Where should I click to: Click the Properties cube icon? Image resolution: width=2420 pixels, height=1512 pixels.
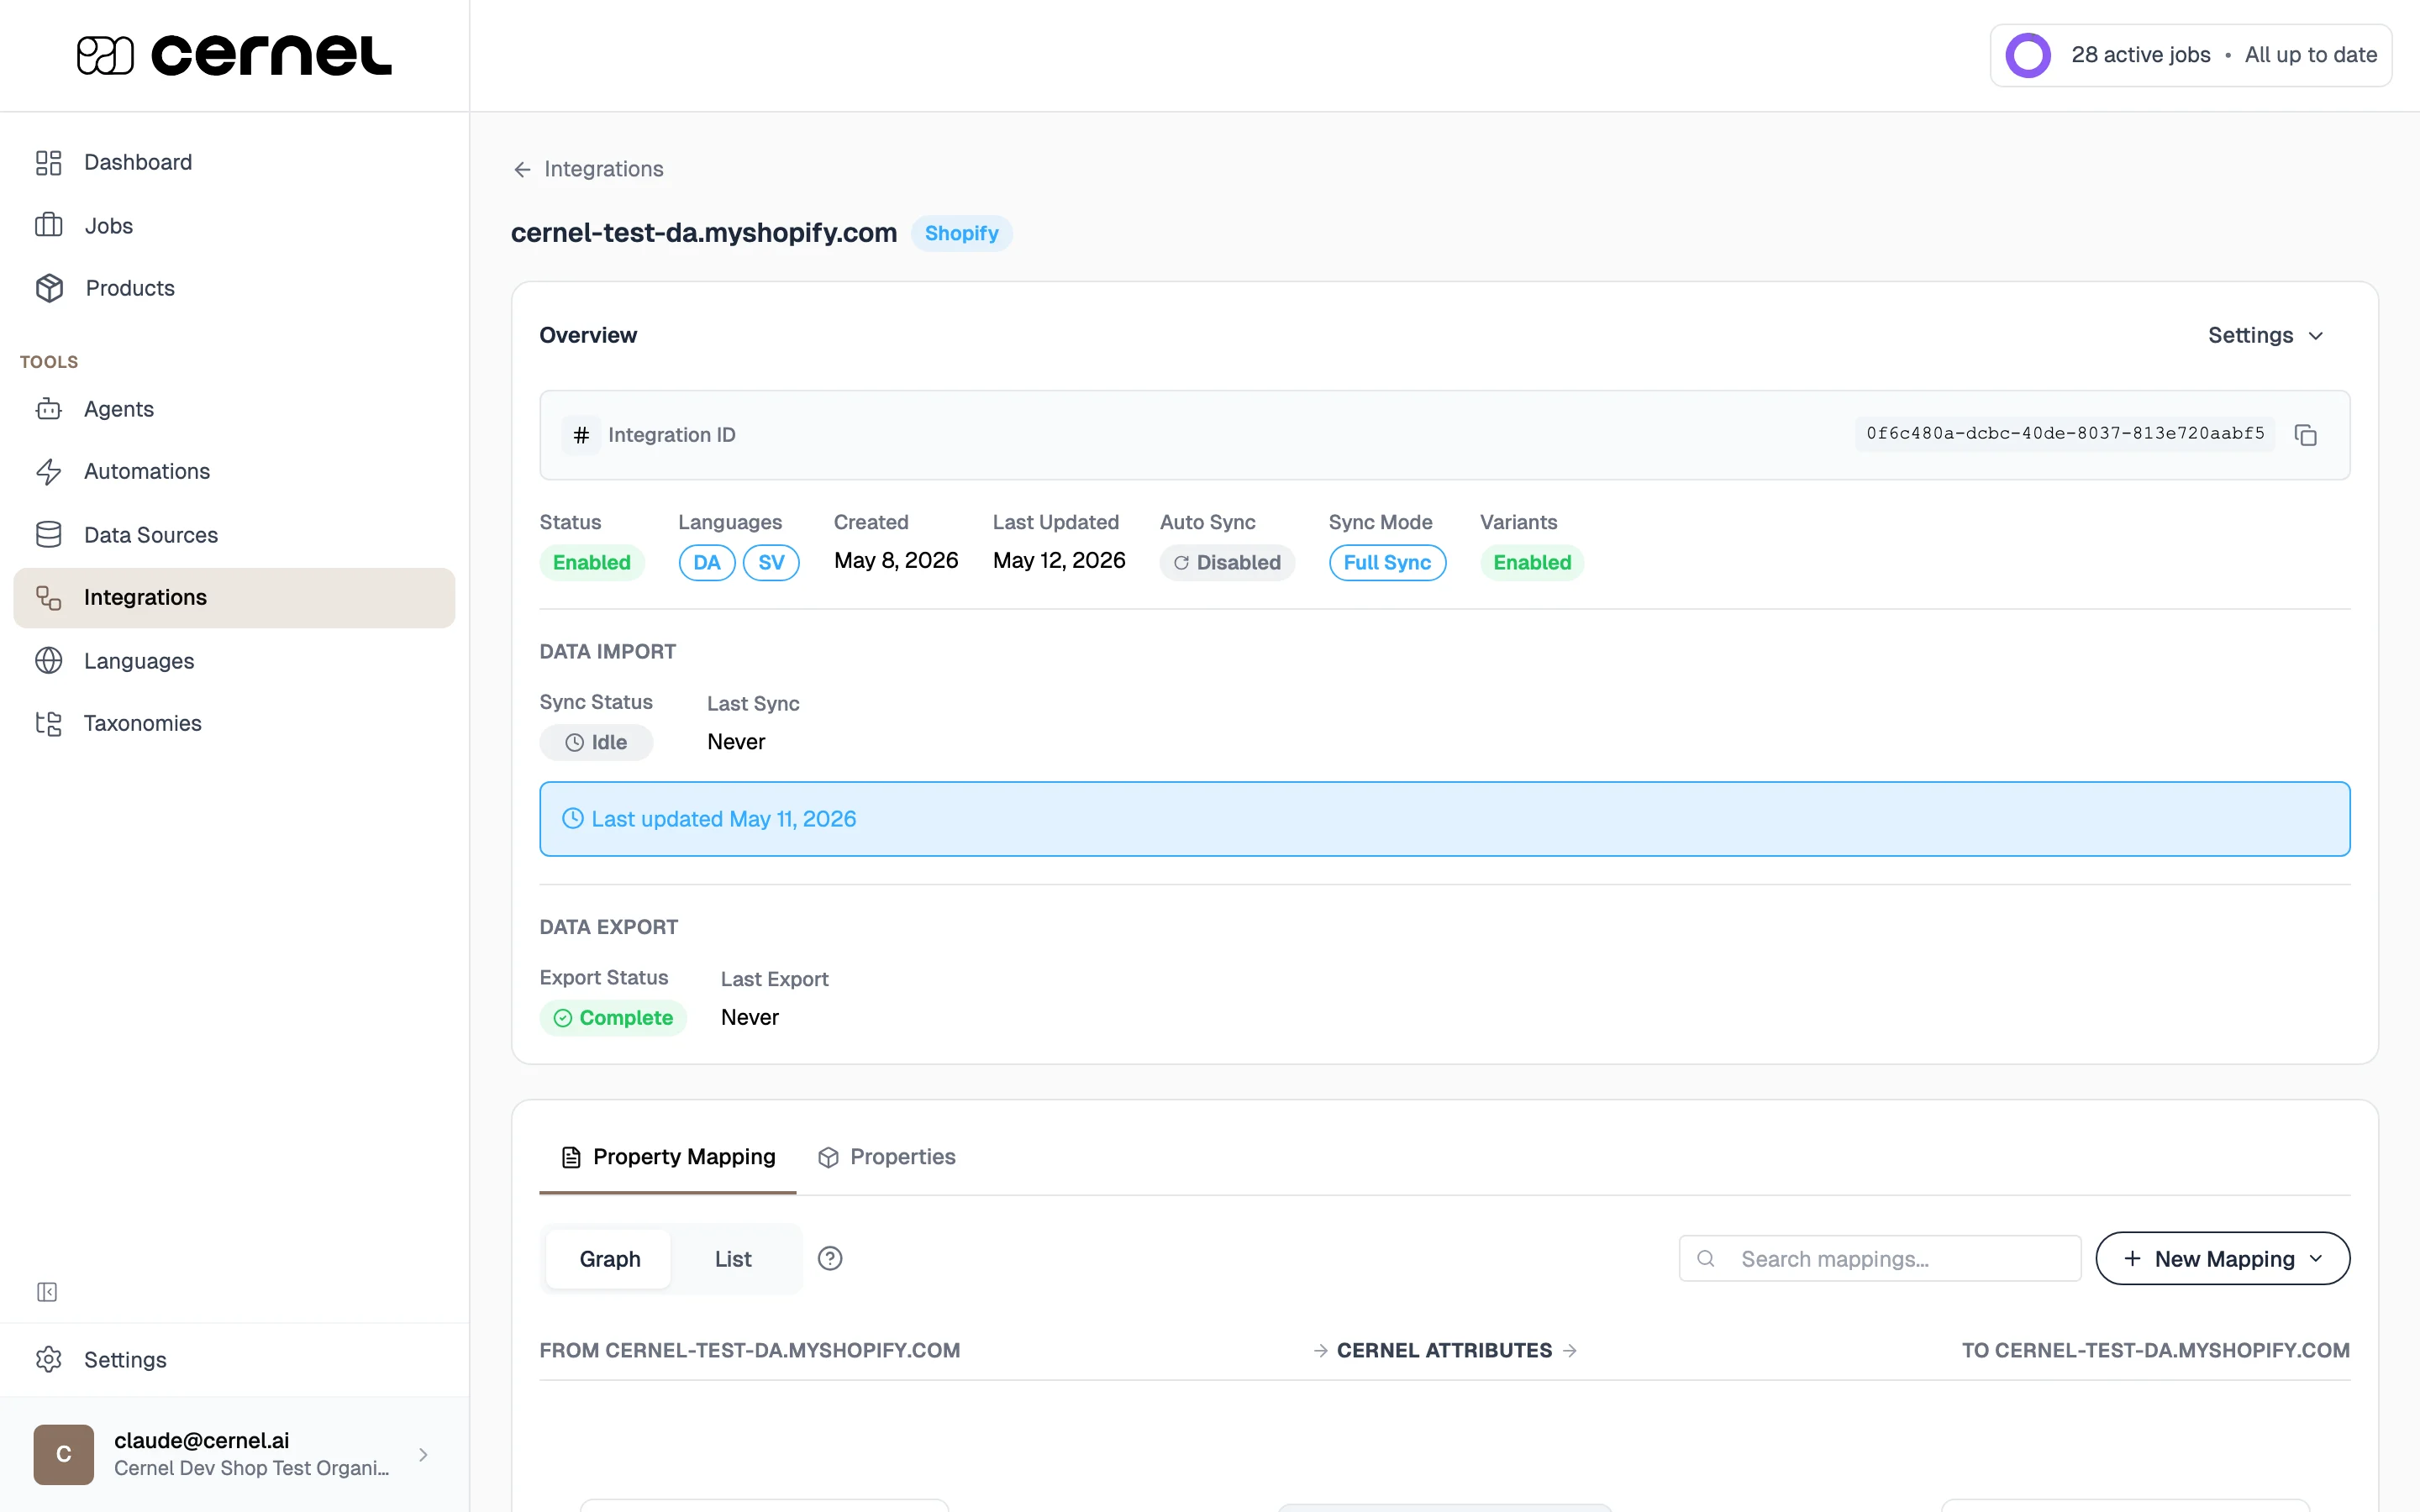(828, 1157)
